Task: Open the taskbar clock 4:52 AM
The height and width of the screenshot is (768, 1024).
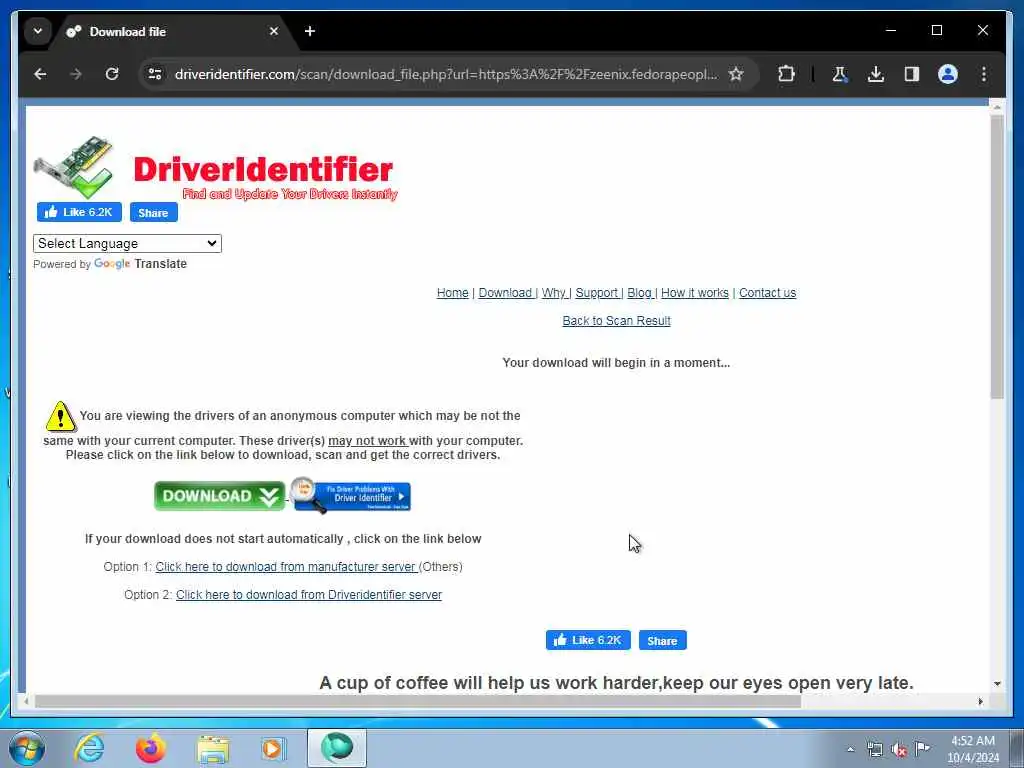Action: click(x=973, y=749)
